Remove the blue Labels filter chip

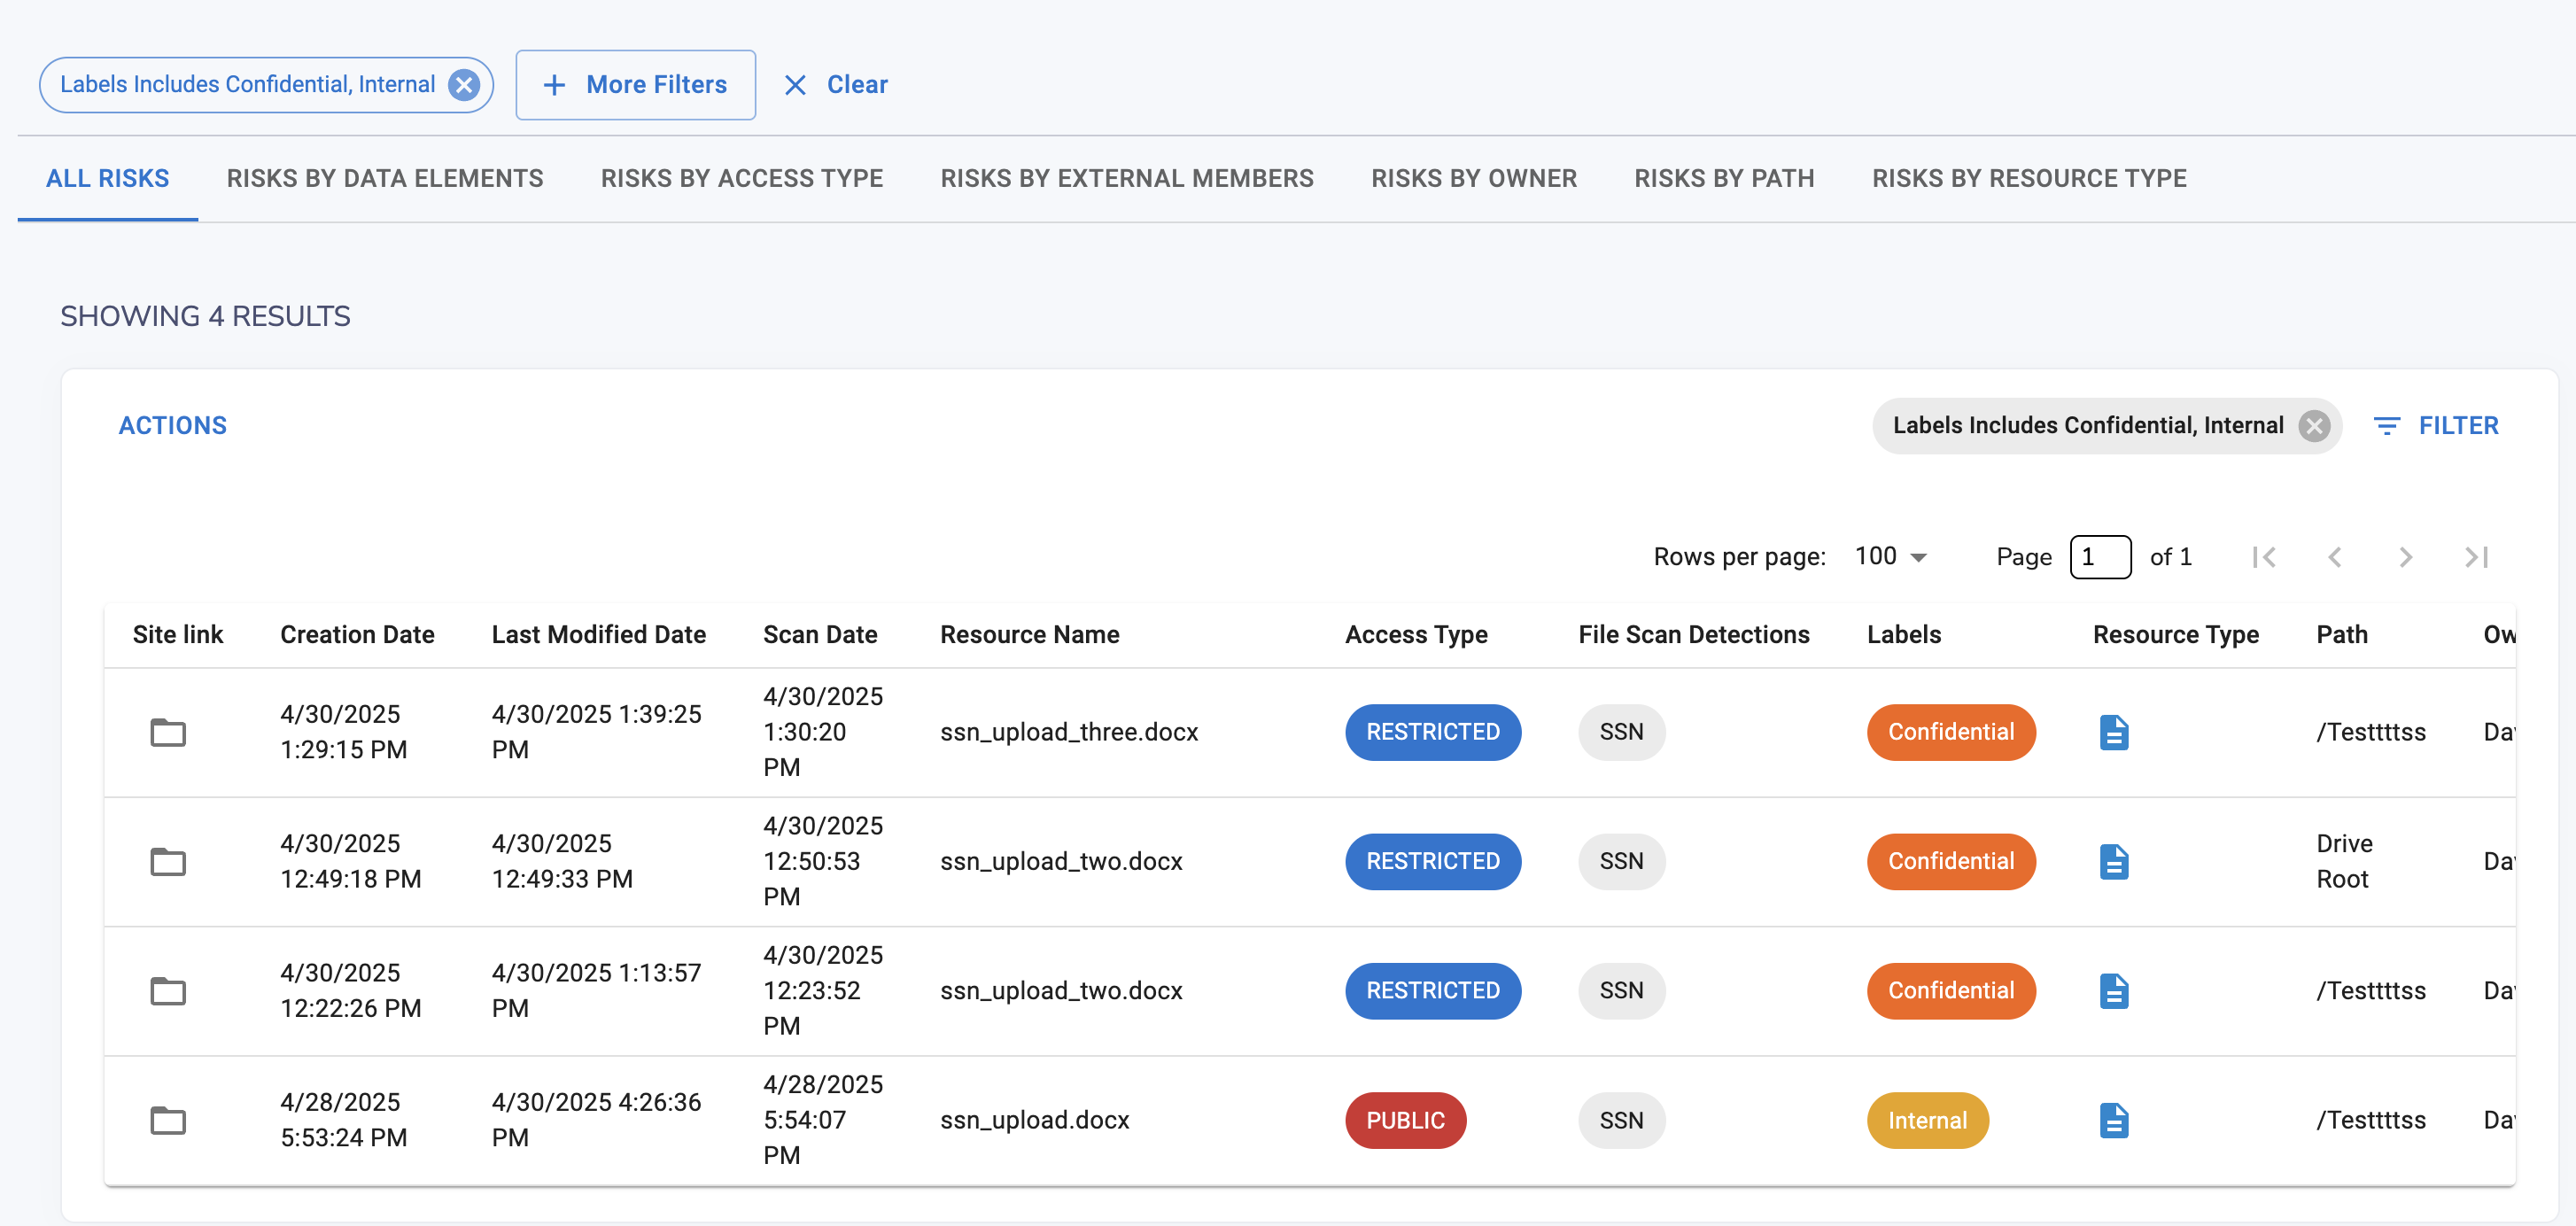tap(464, 85)
